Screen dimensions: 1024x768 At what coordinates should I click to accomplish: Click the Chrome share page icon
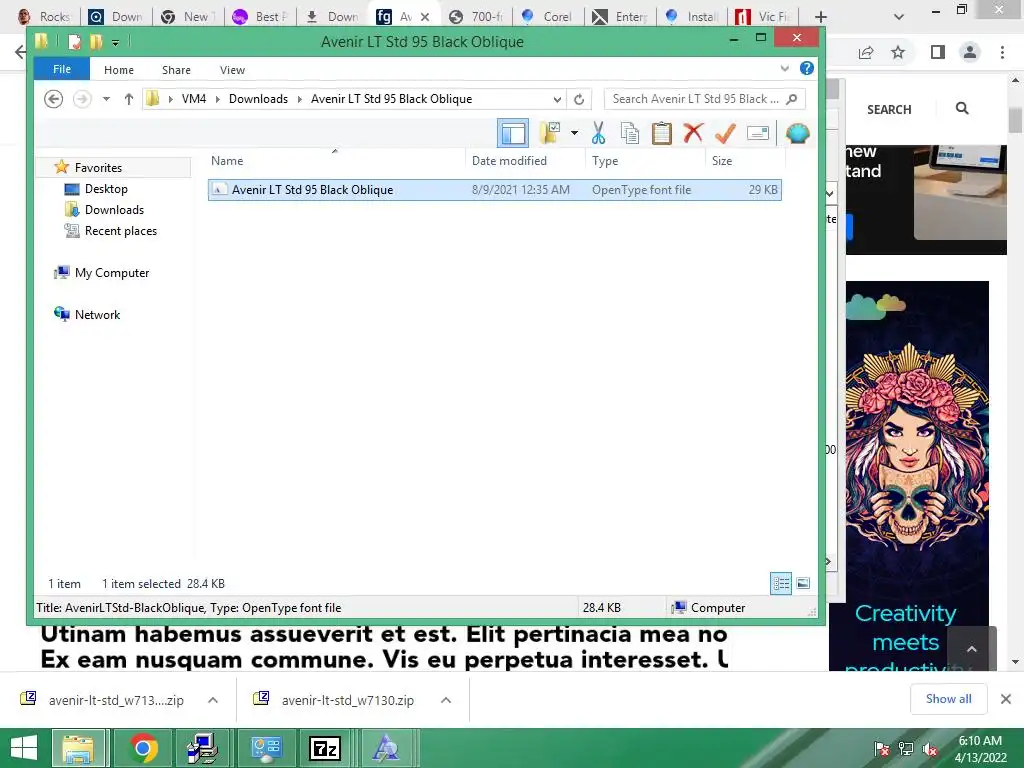(866, 53)
